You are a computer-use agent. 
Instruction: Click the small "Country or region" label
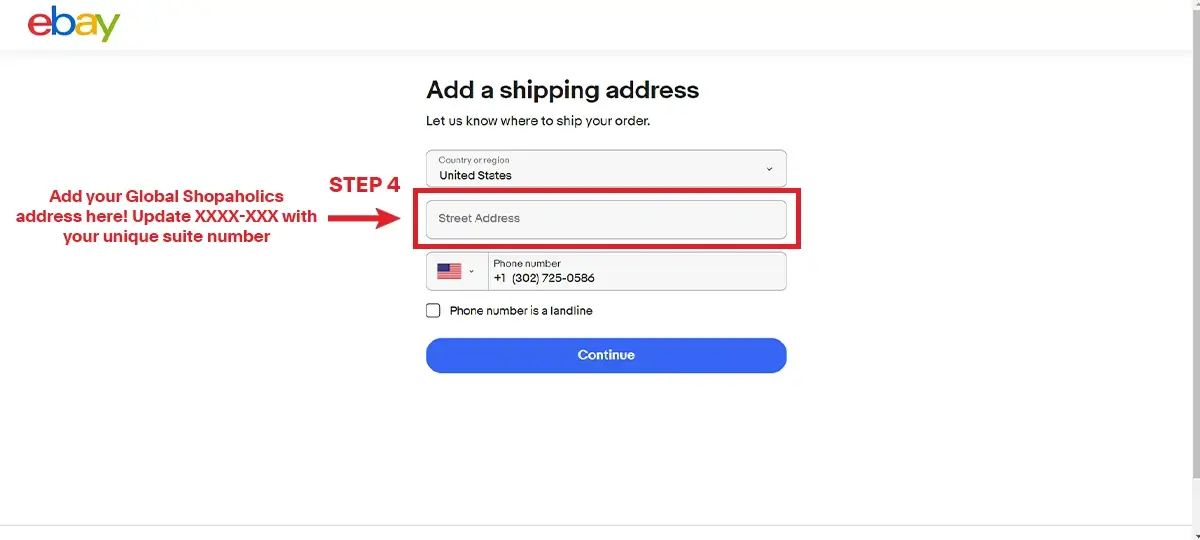point(474,160)
